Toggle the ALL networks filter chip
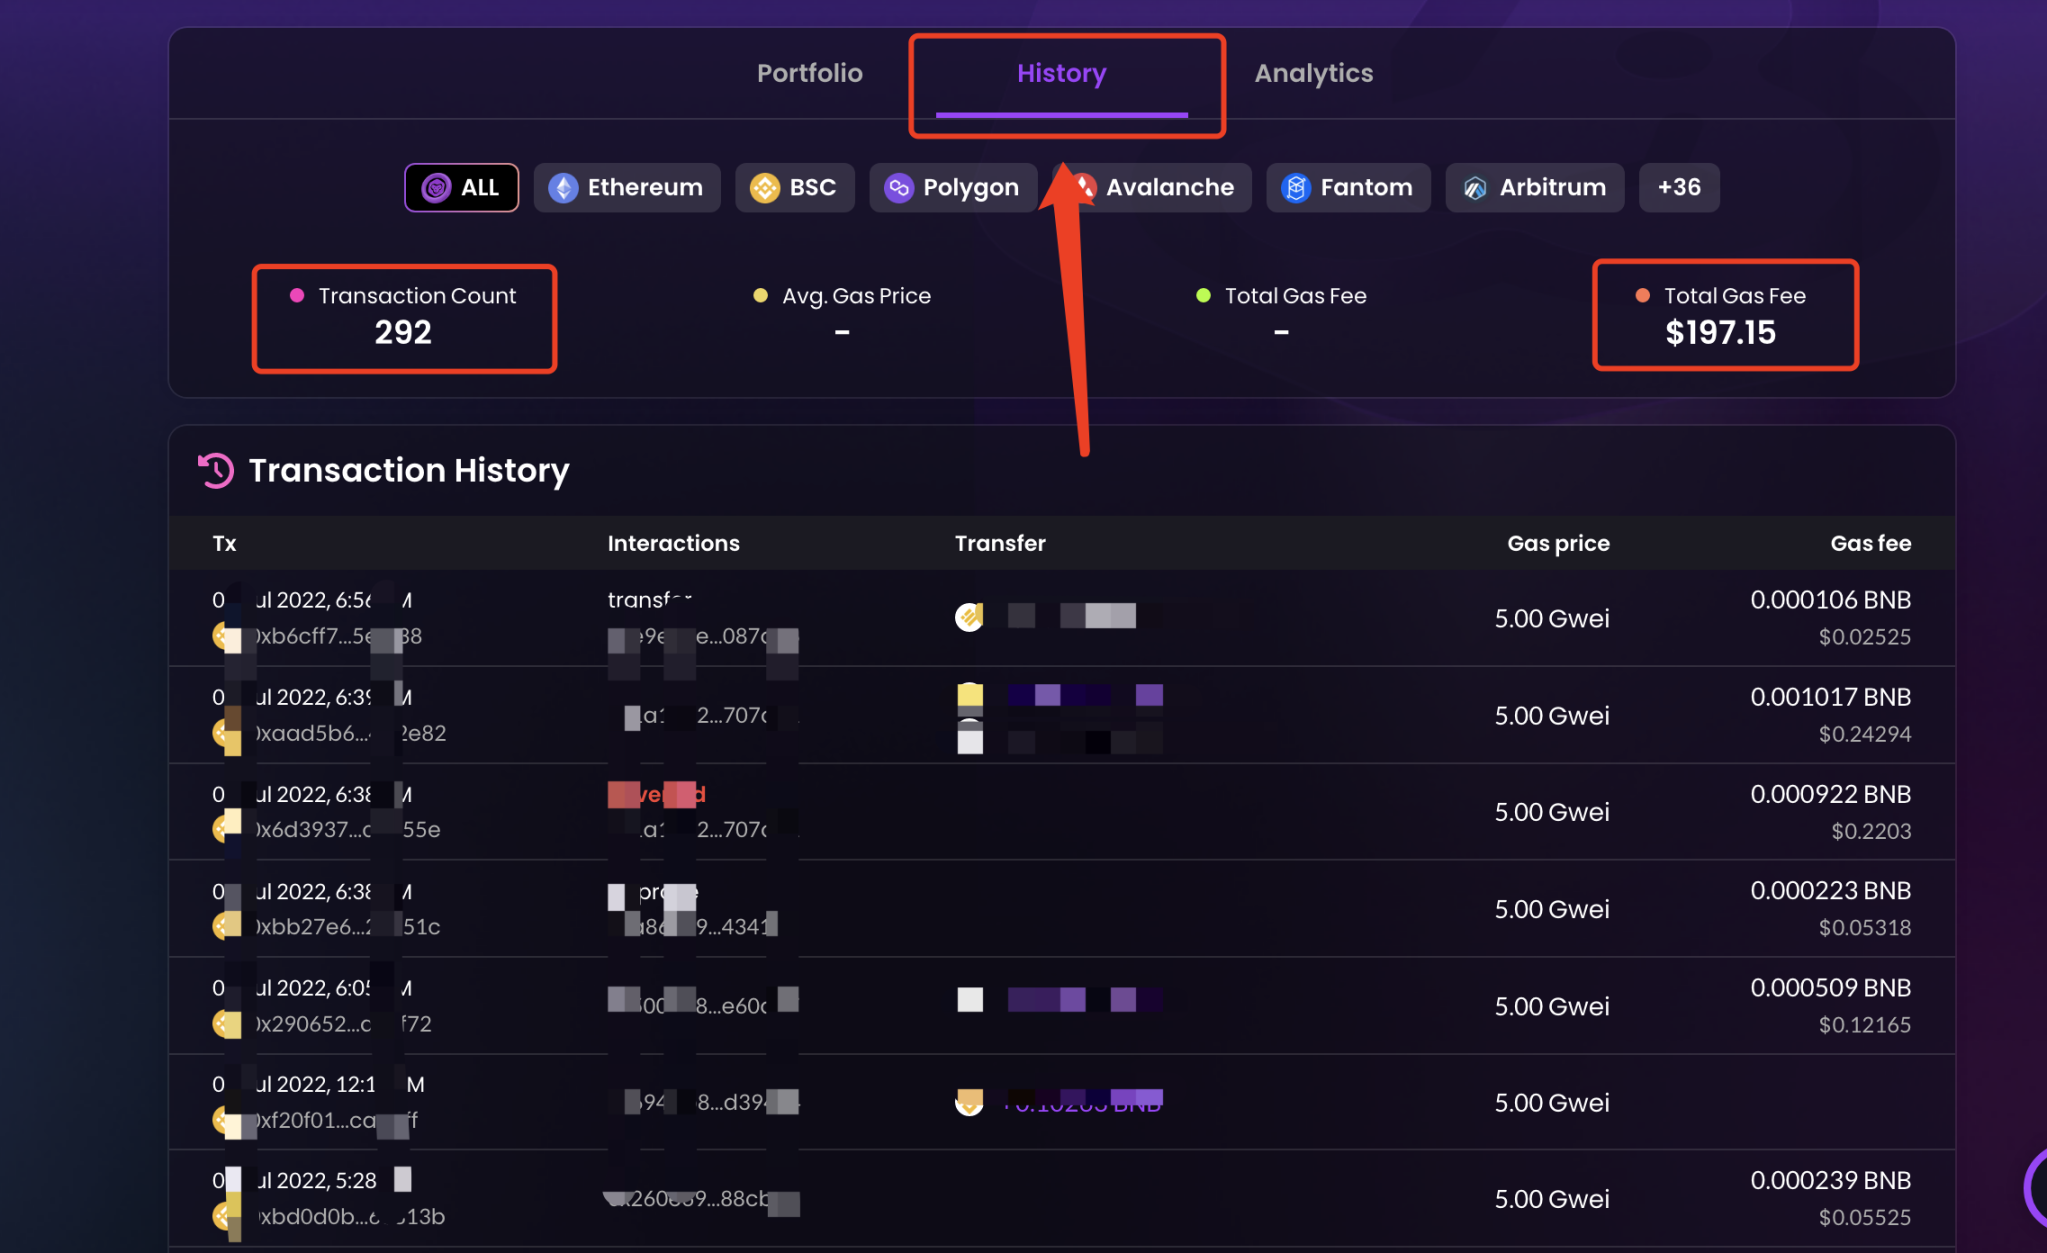This screenshot has height=1253, width=2047. (x=462, y=188)
